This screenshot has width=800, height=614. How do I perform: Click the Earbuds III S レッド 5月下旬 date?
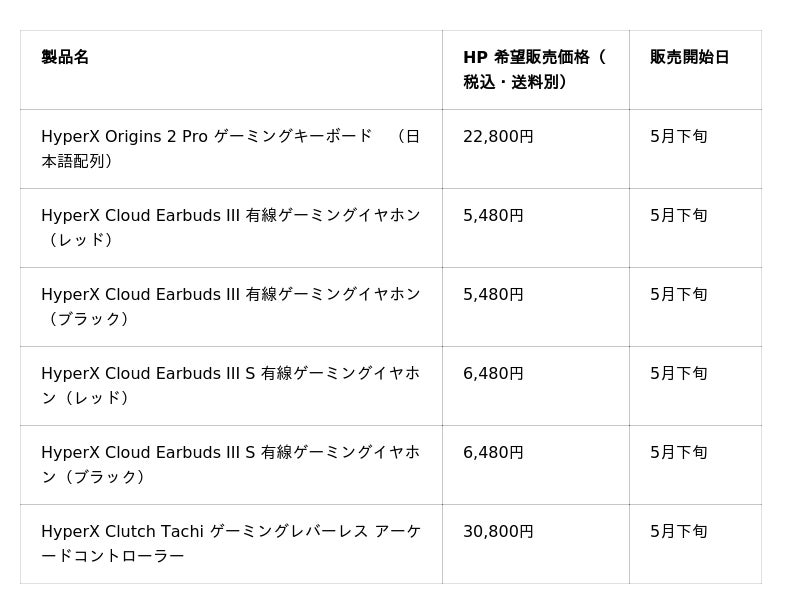click(678, 374)
